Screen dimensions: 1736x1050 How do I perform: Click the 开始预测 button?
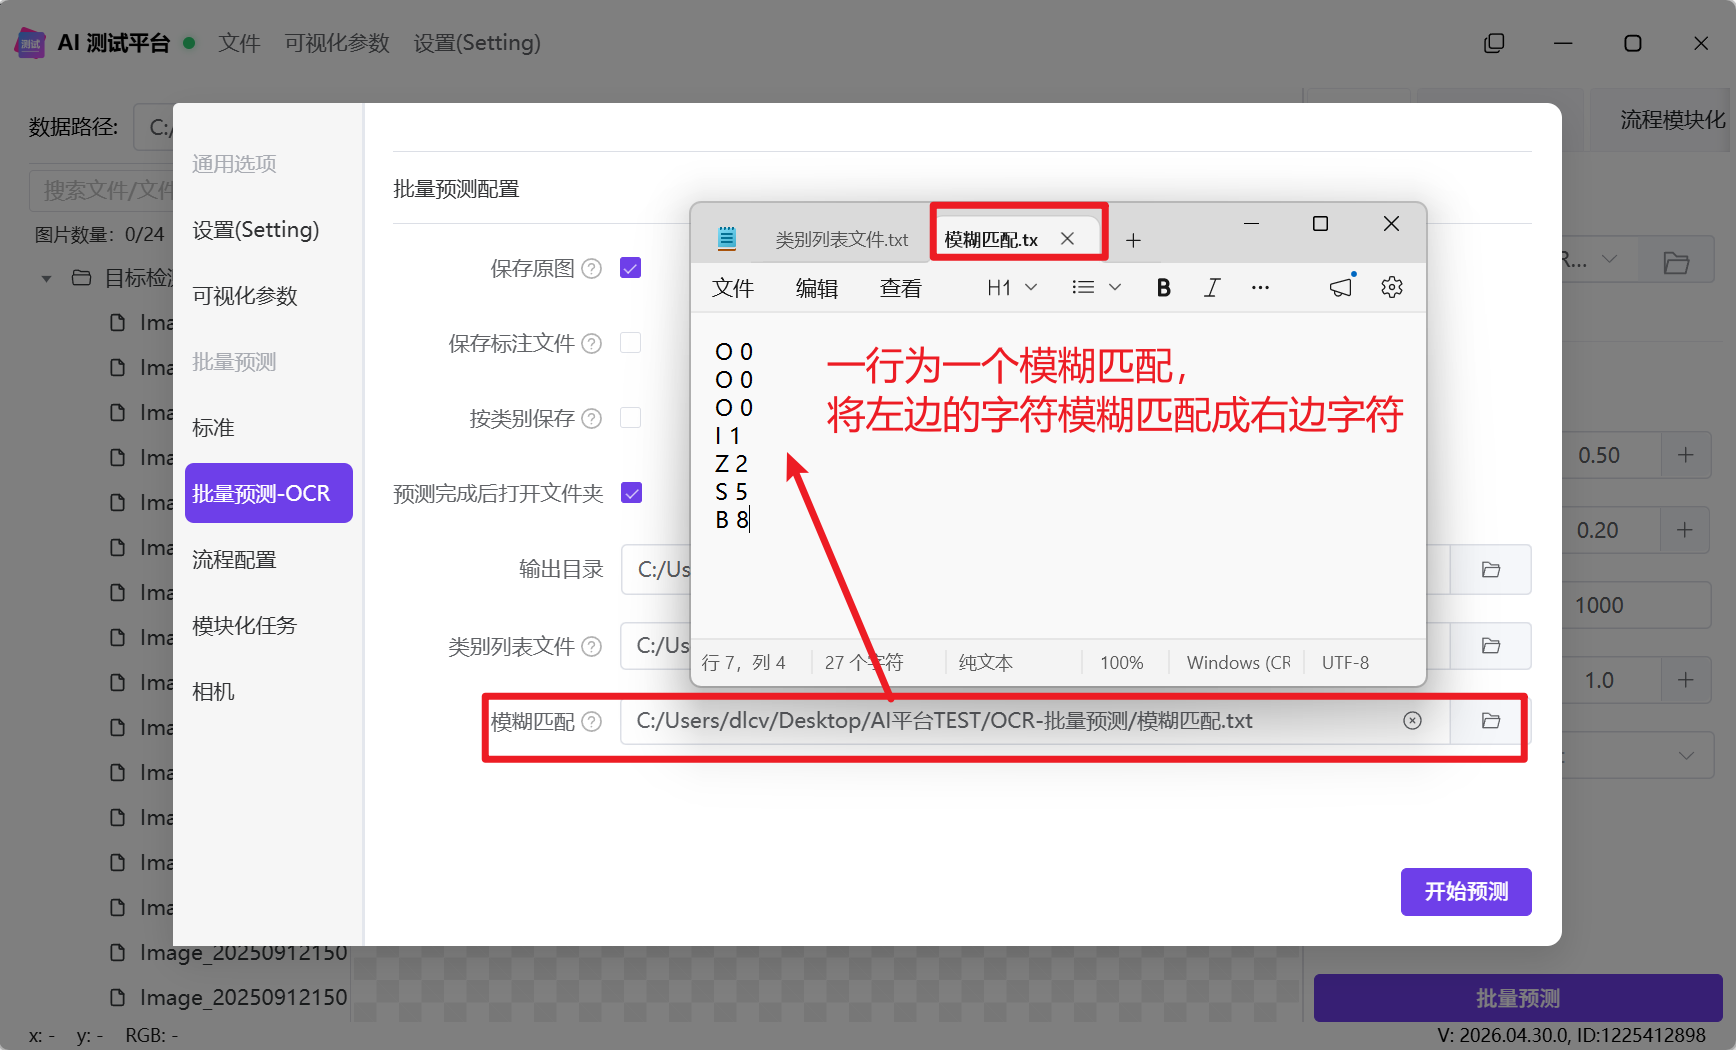coord(1466,891)
